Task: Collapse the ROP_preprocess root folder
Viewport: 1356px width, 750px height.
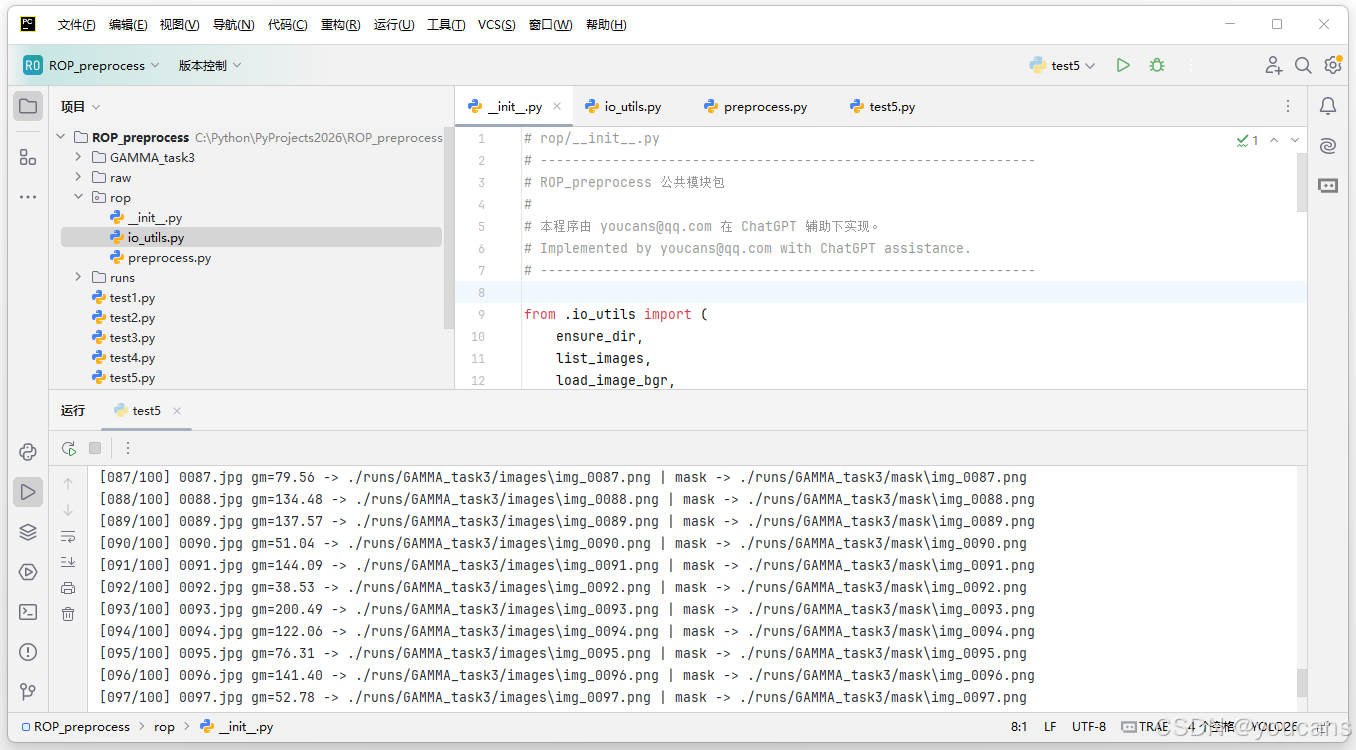Action: coord(60,137)
